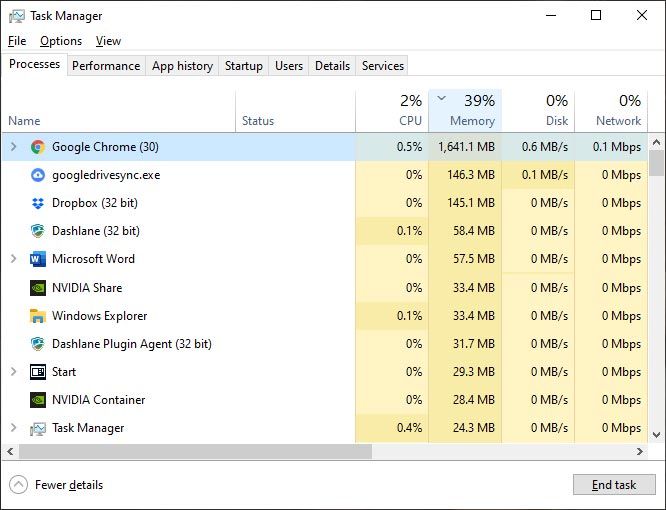666x510 pixels.
Task: Select the Dropbox (32 bit) process row
Action: pyautogui.click(x=325, y=203)
